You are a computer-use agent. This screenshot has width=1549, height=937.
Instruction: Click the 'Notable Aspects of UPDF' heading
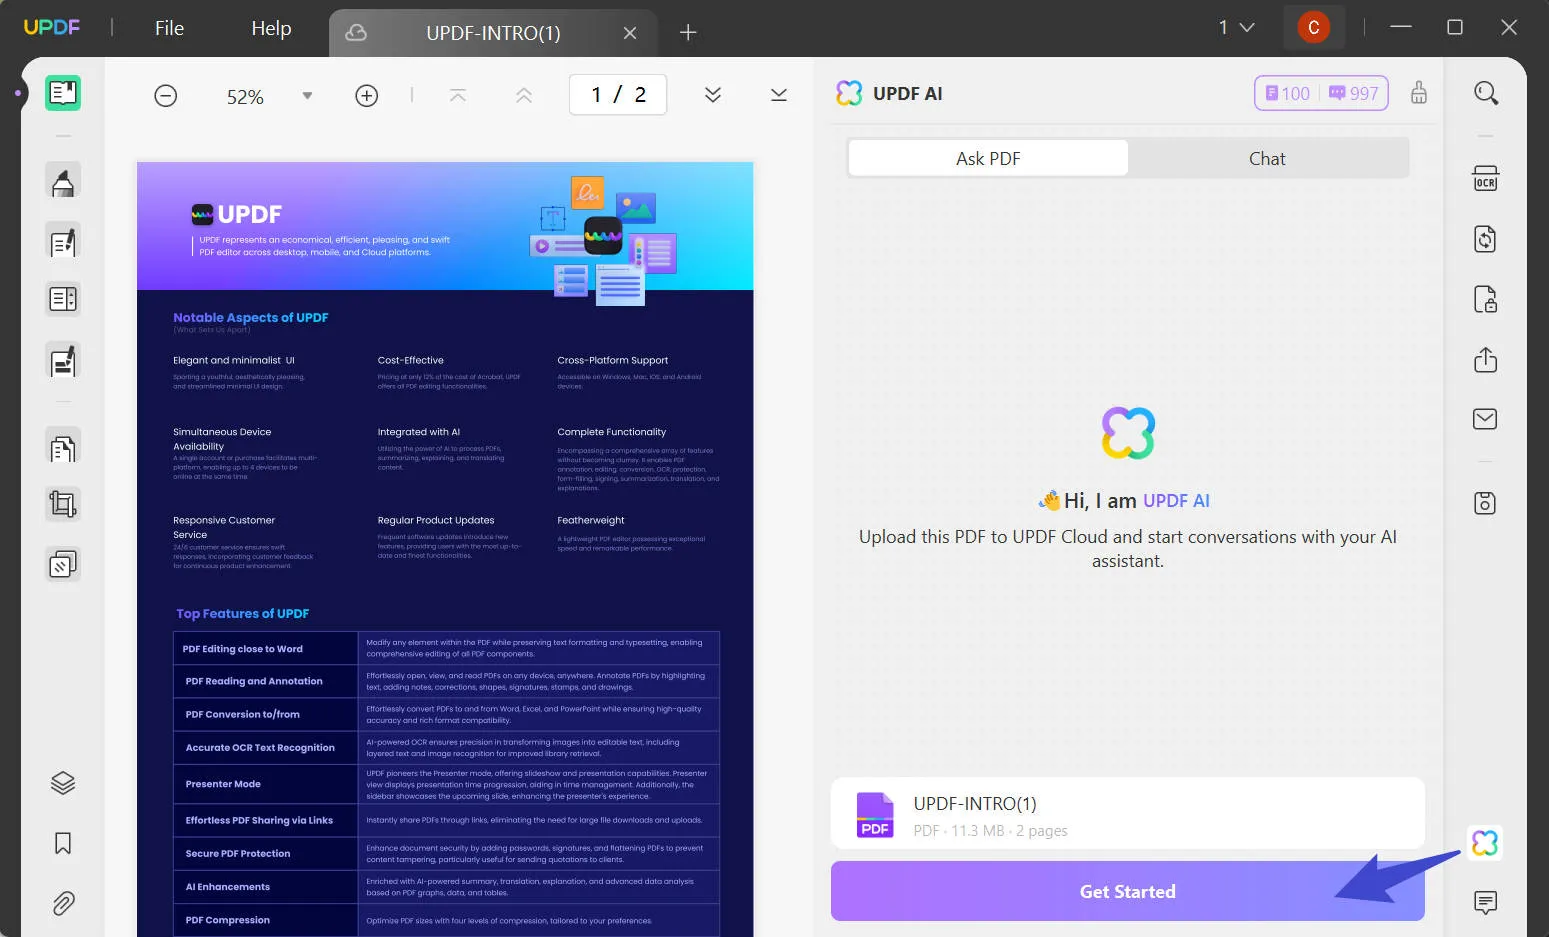coord(251,317)
